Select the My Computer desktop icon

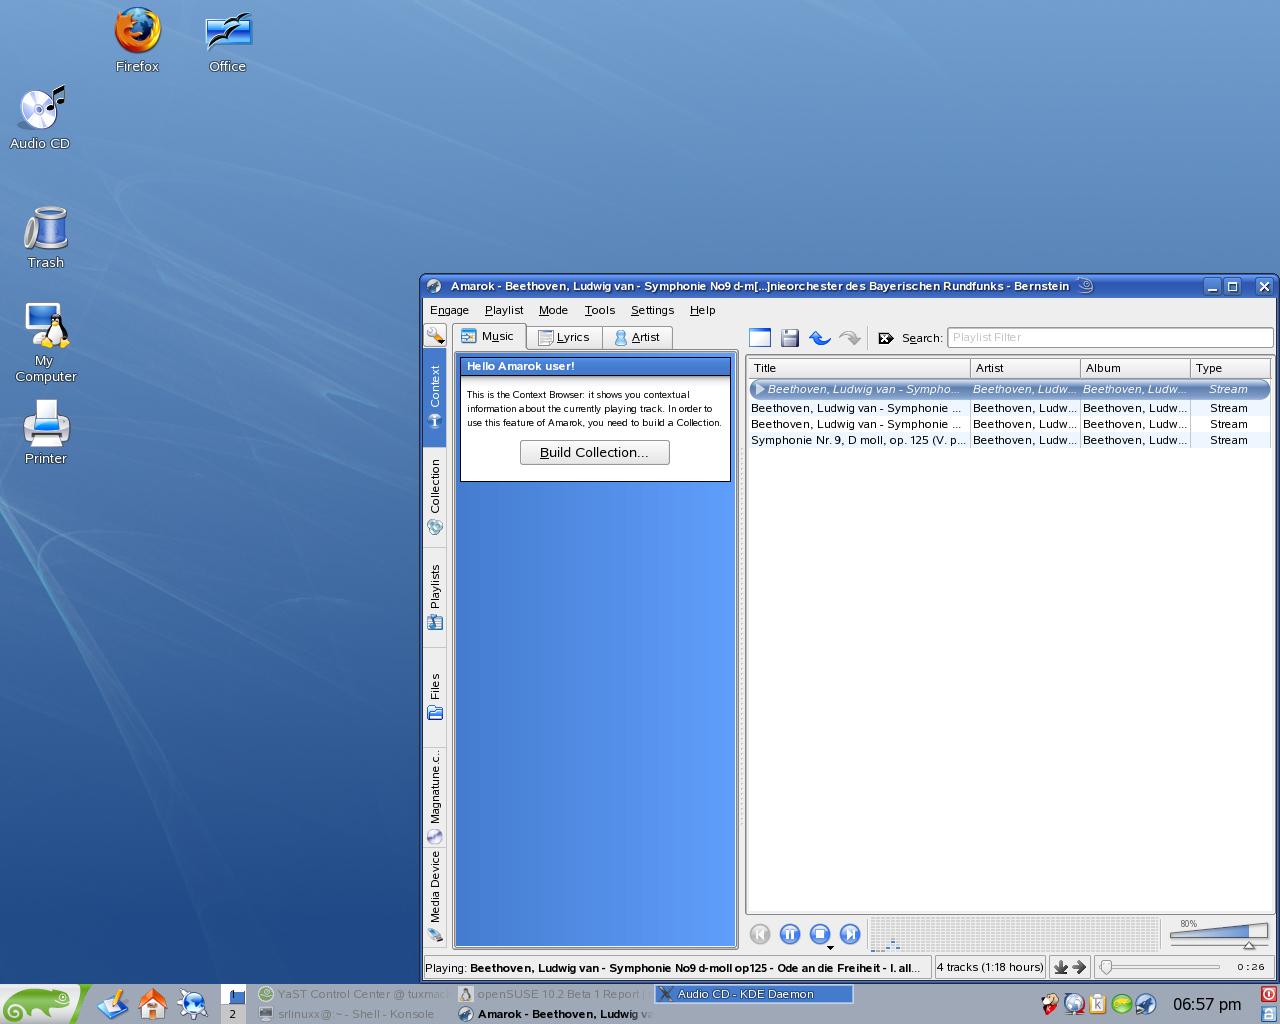(x=45, y=343)
